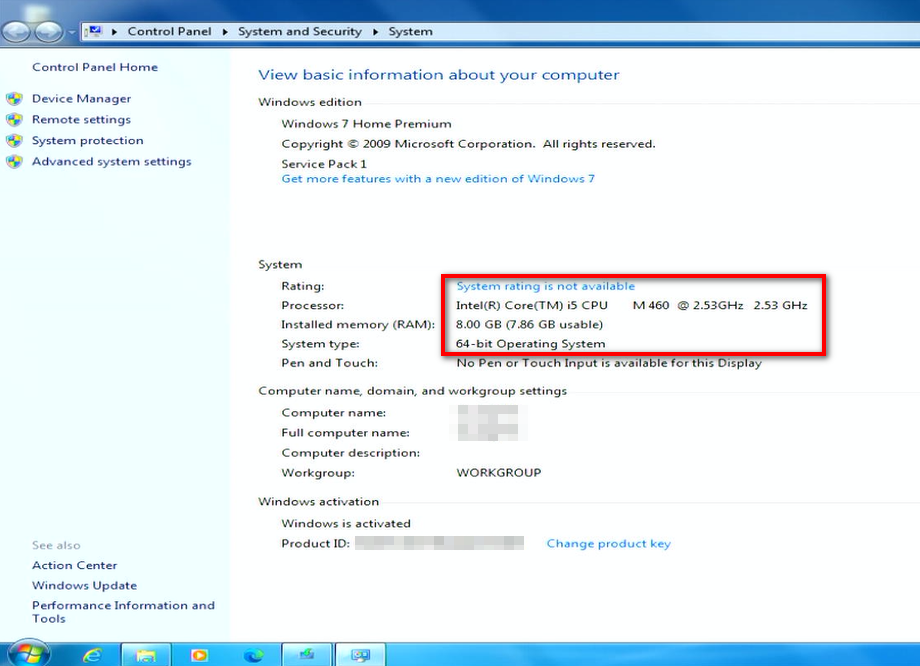Select the System breadcrumb item
The image size is (920, 666).
coord(411,32)
